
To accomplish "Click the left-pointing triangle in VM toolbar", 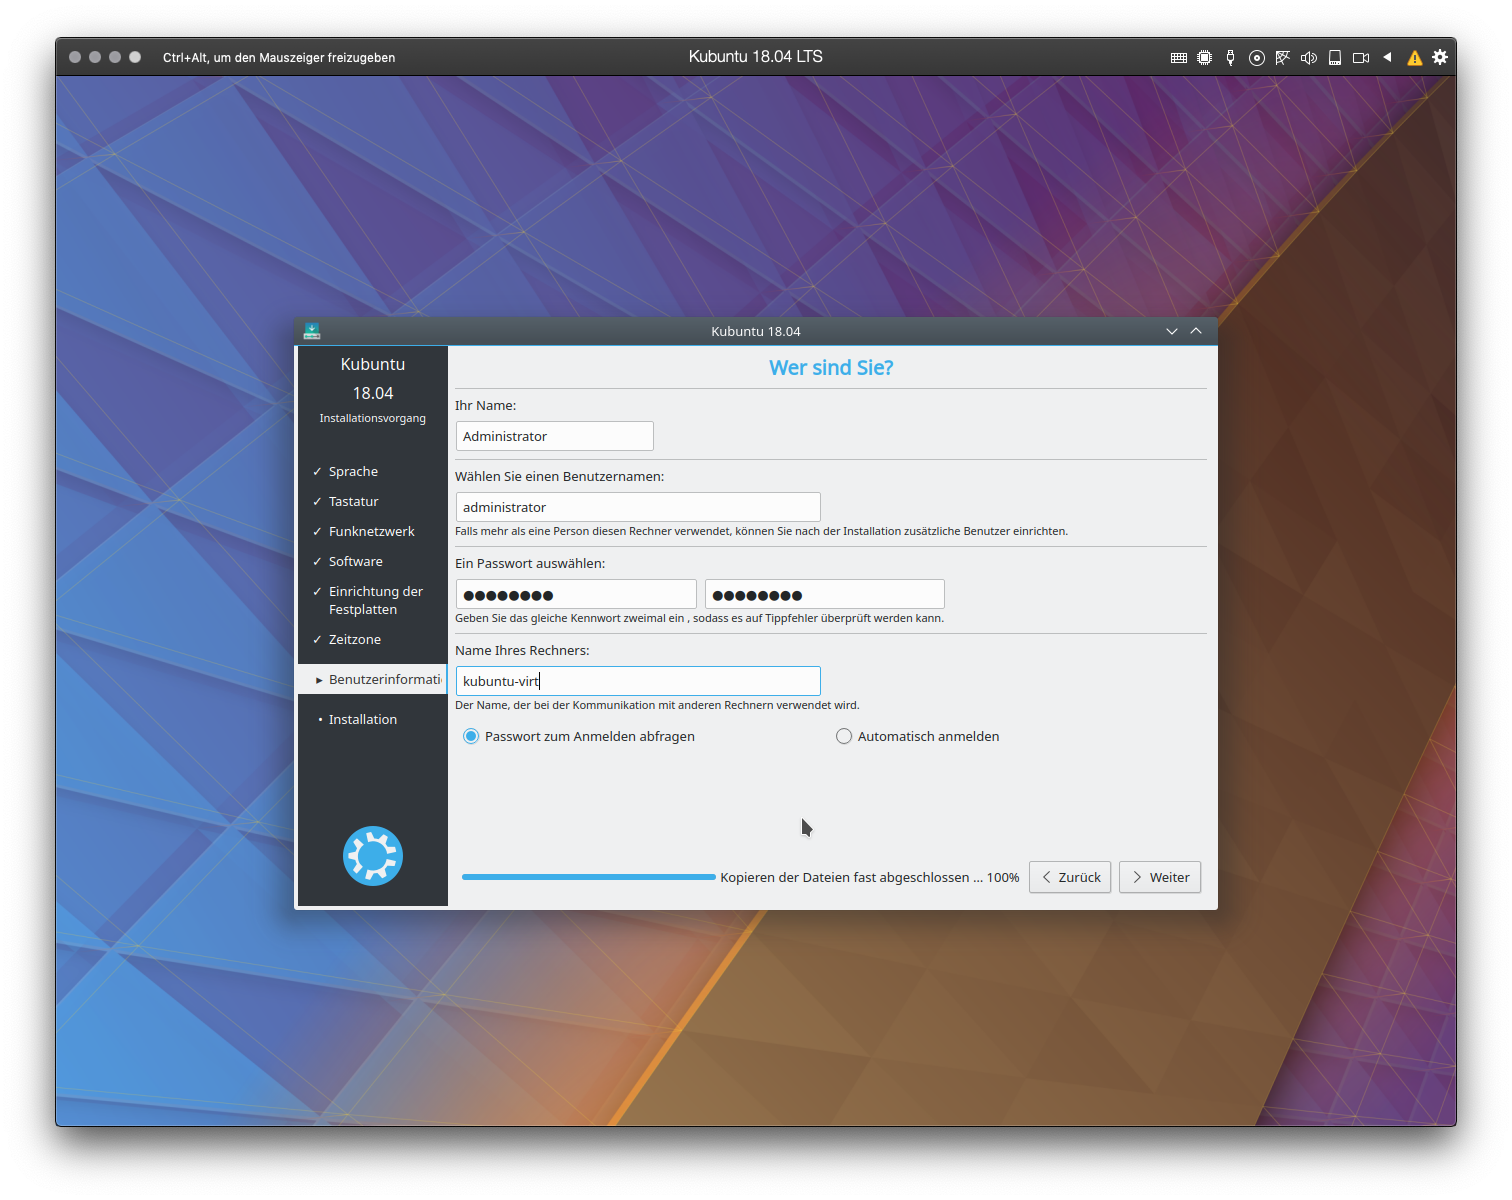I will pos(1387,57).
